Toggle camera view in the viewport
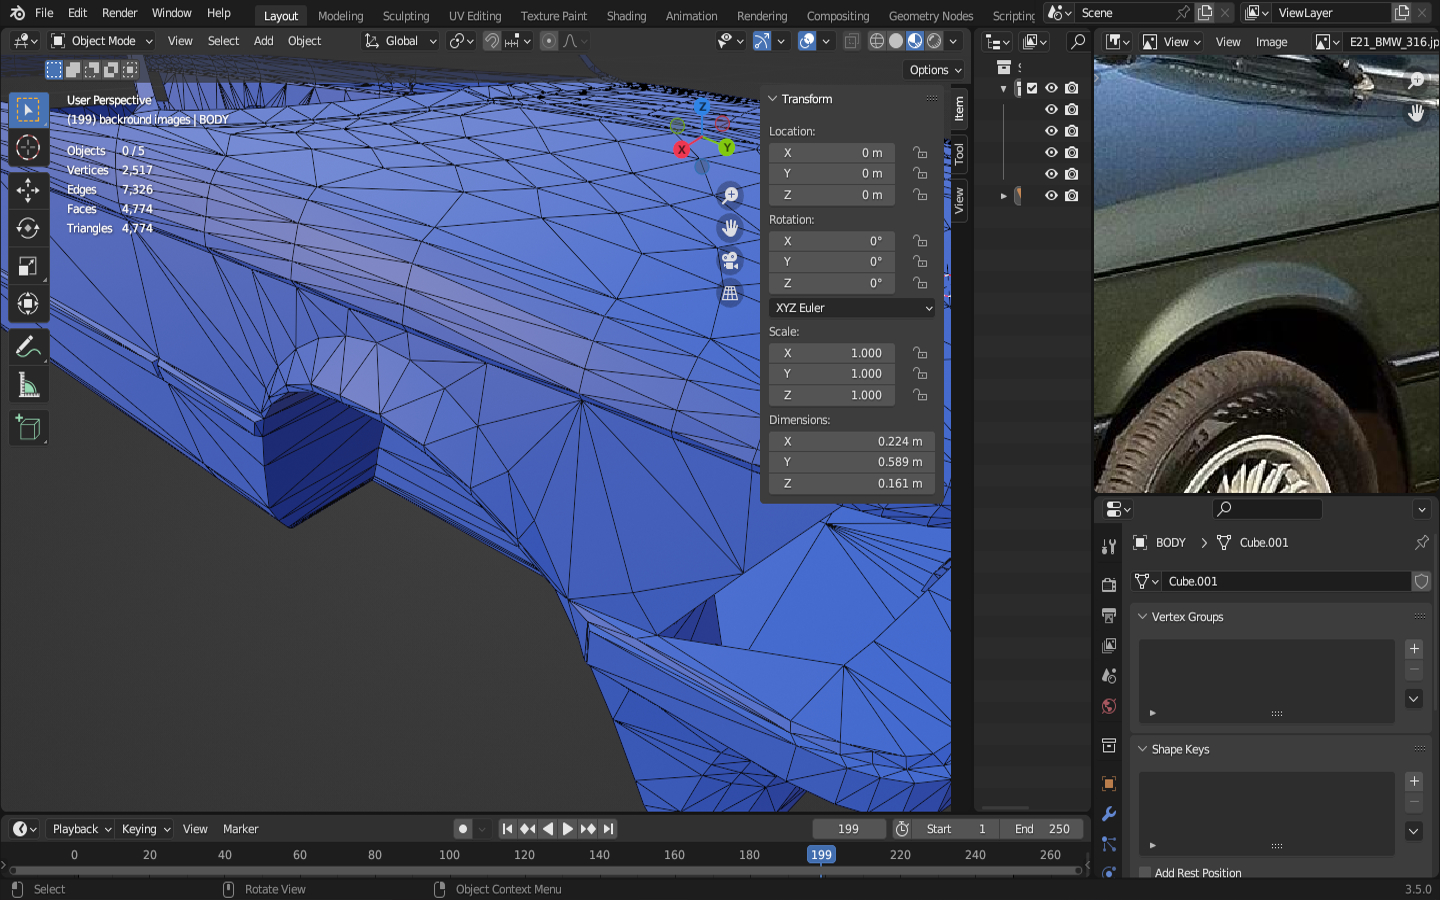1440x900 pixels. tap(730, 261)
